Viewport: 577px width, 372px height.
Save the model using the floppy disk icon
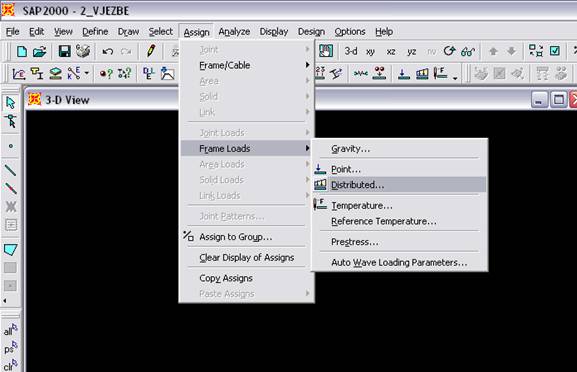tap(64, 52)
